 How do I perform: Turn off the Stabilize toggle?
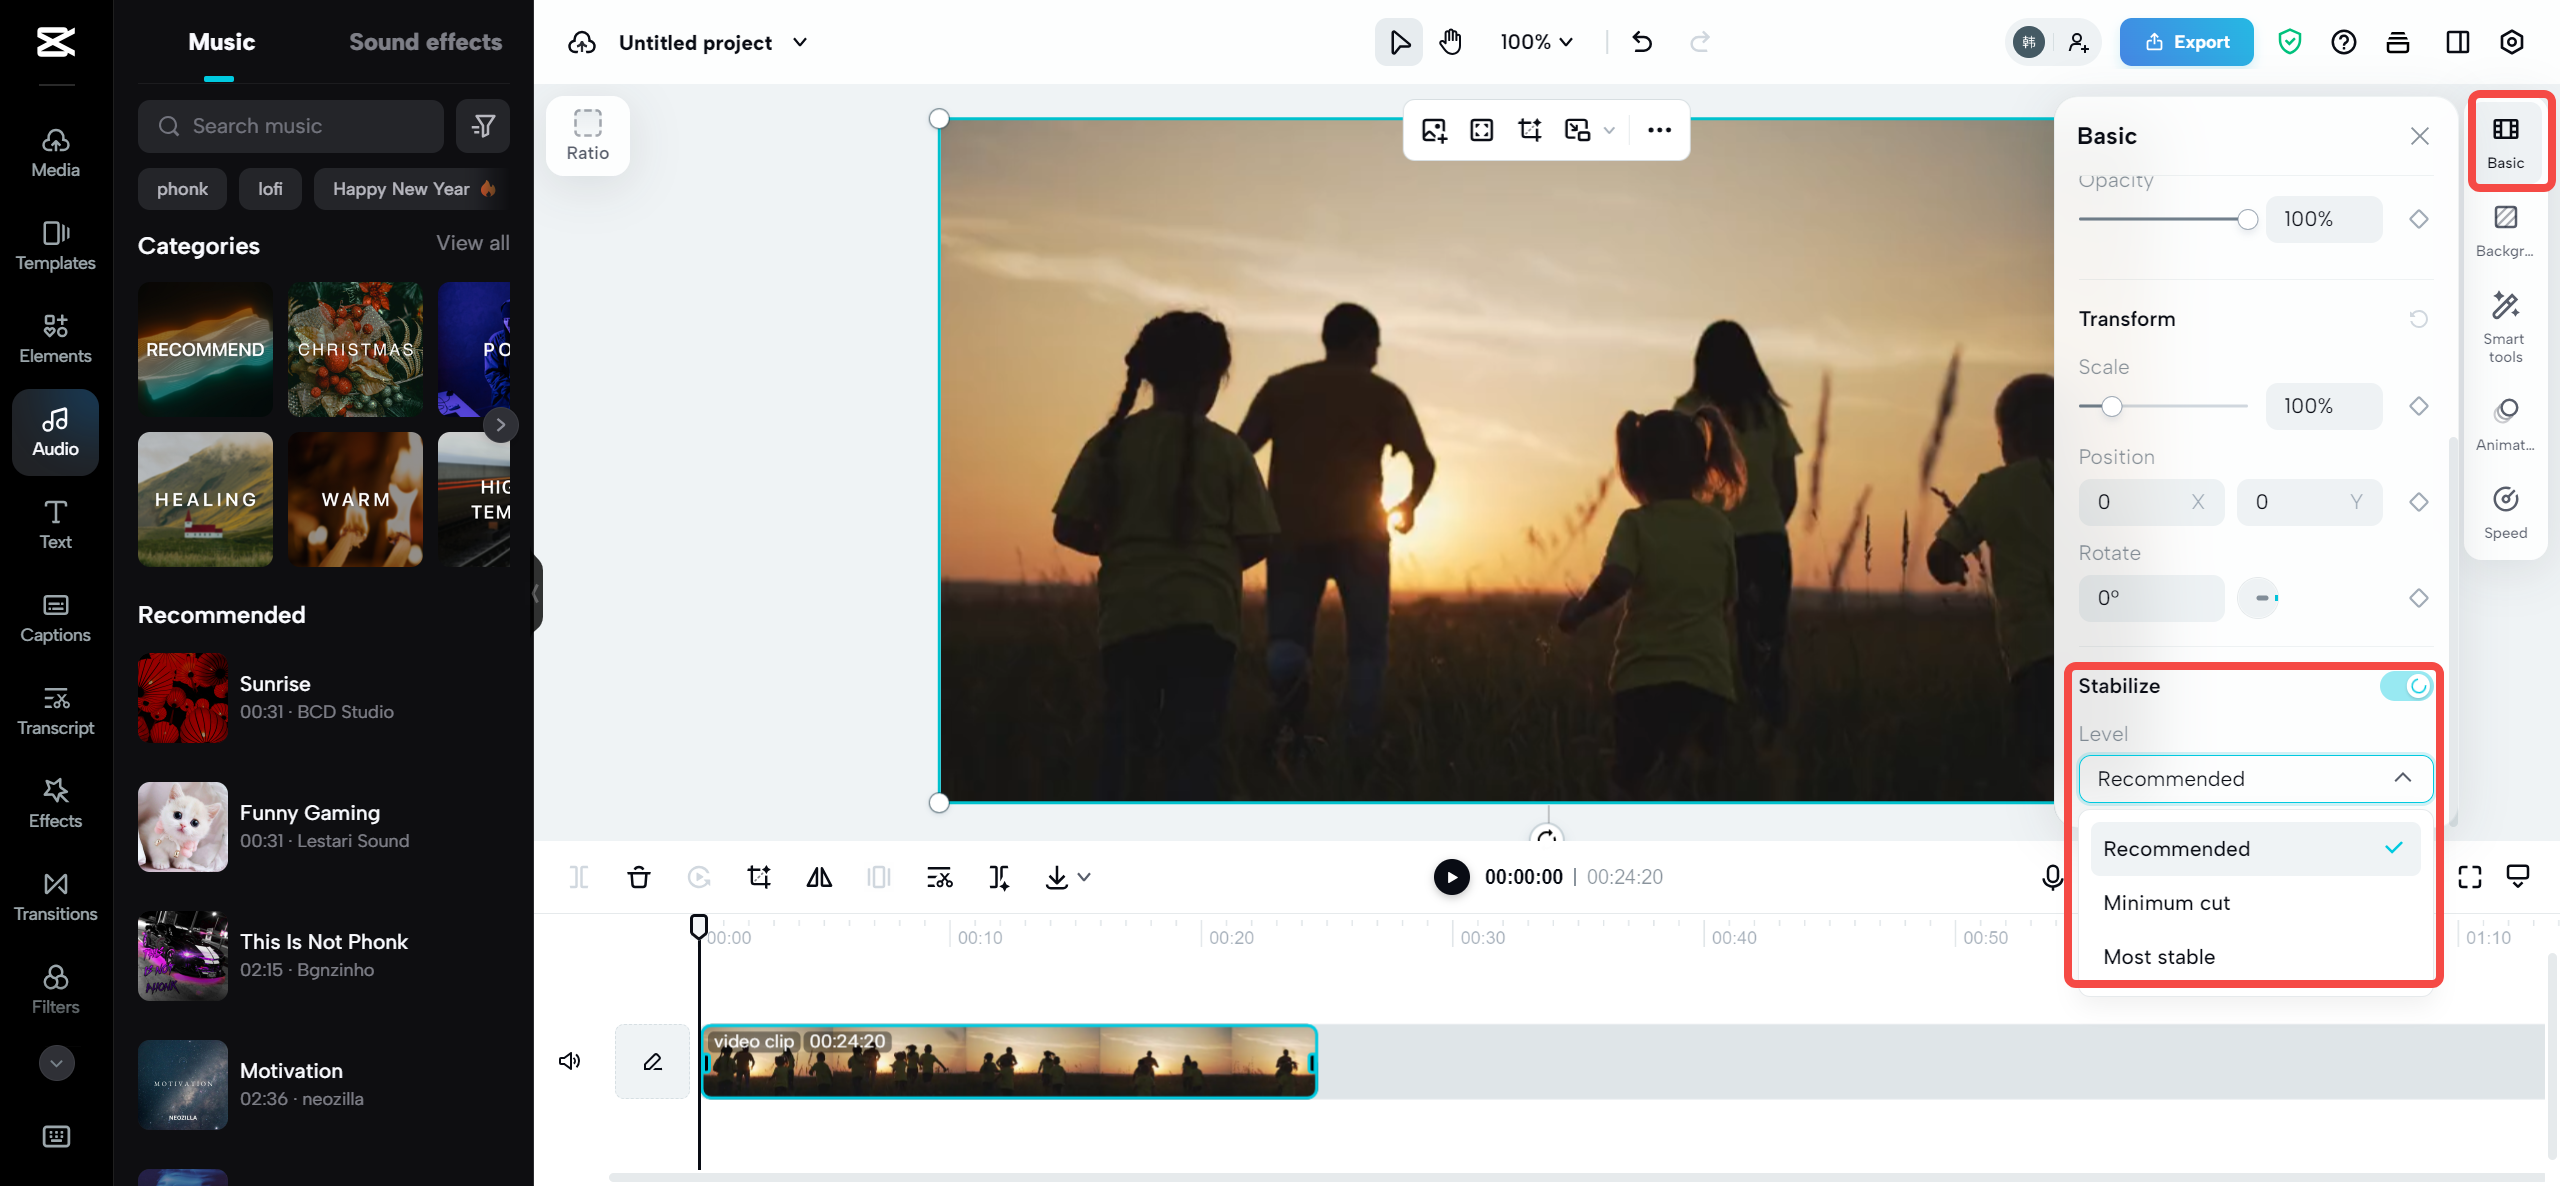(x=2405, y=686)
